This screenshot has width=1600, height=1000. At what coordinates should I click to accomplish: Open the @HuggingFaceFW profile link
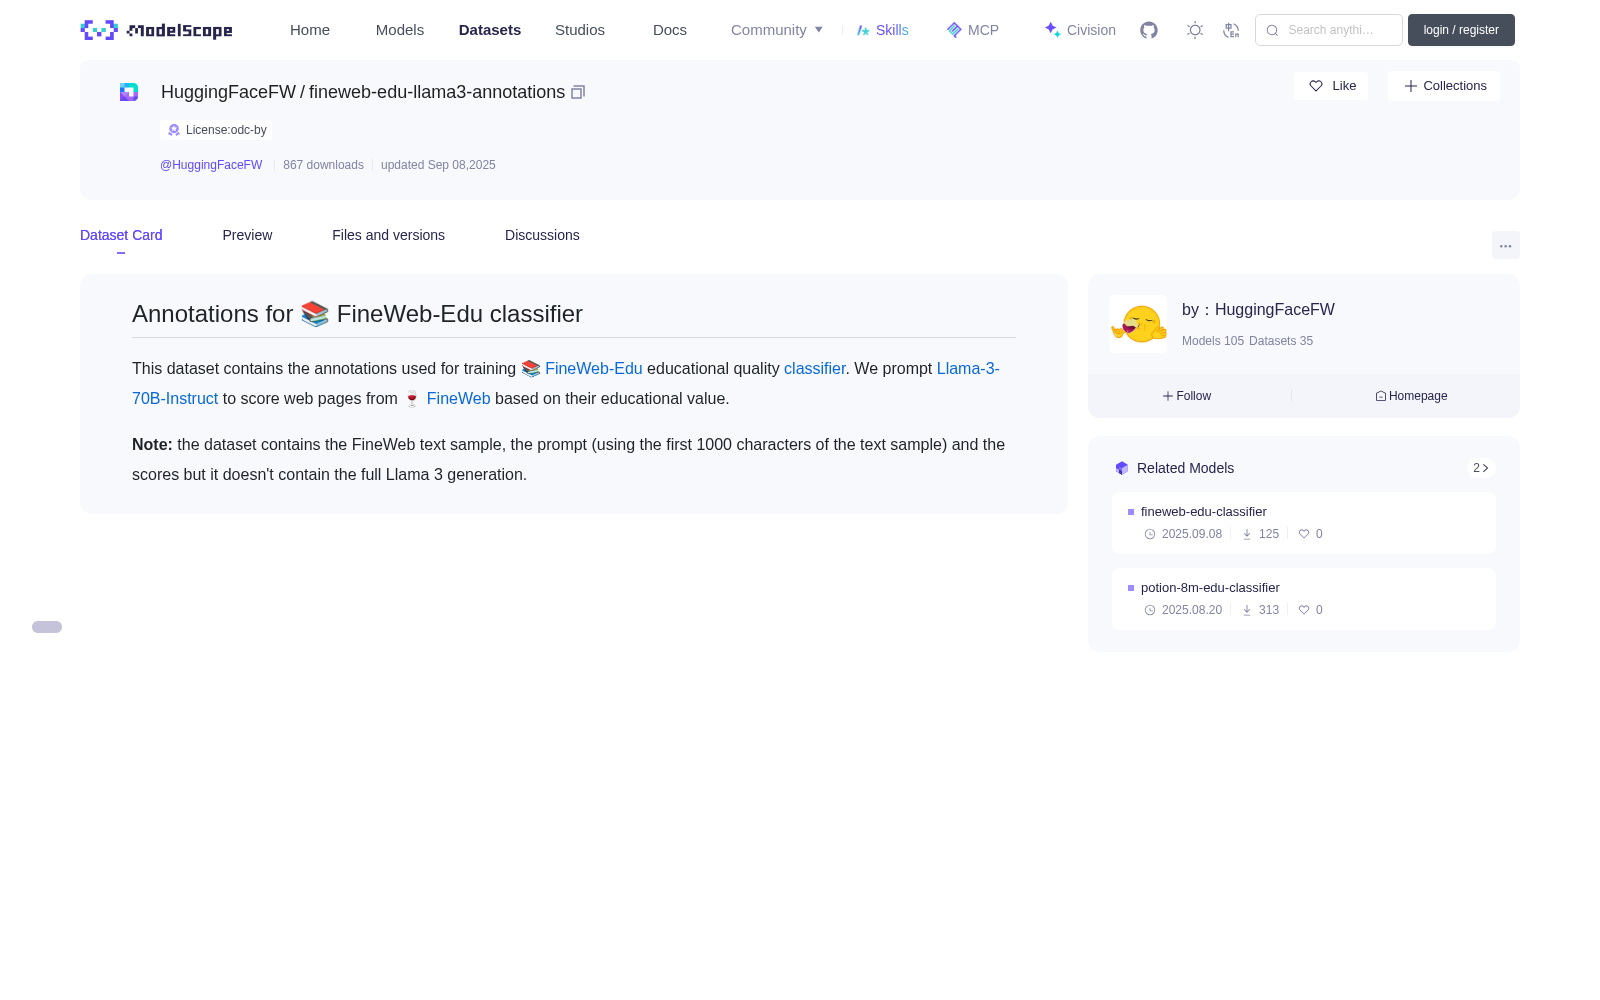click(x=211, y=165)
